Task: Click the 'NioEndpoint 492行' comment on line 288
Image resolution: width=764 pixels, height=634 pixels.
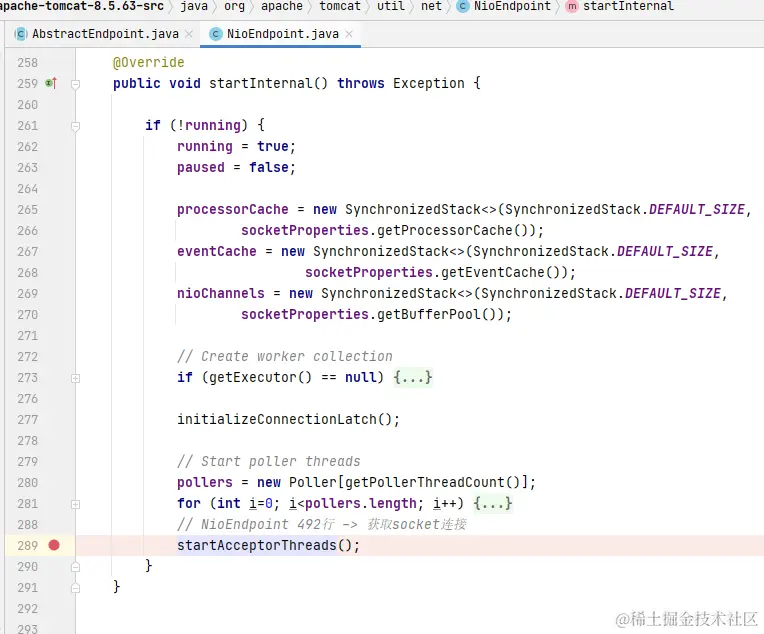Action: 322,524
